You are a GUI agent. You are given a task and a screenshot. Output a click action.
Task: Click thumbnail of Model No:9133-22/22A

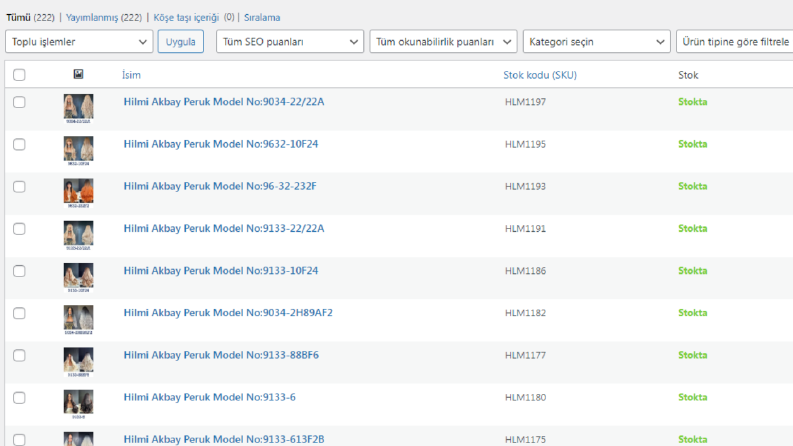point(78,235)
